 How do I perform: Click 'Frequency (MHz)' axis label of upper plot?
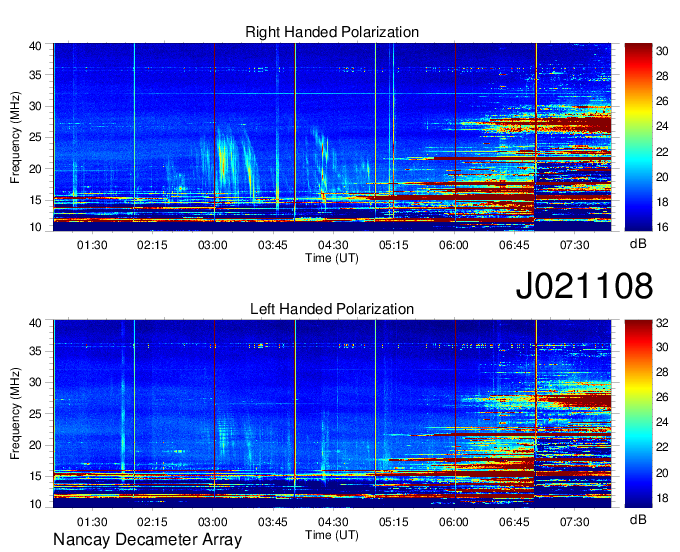(x=15, y=137)
